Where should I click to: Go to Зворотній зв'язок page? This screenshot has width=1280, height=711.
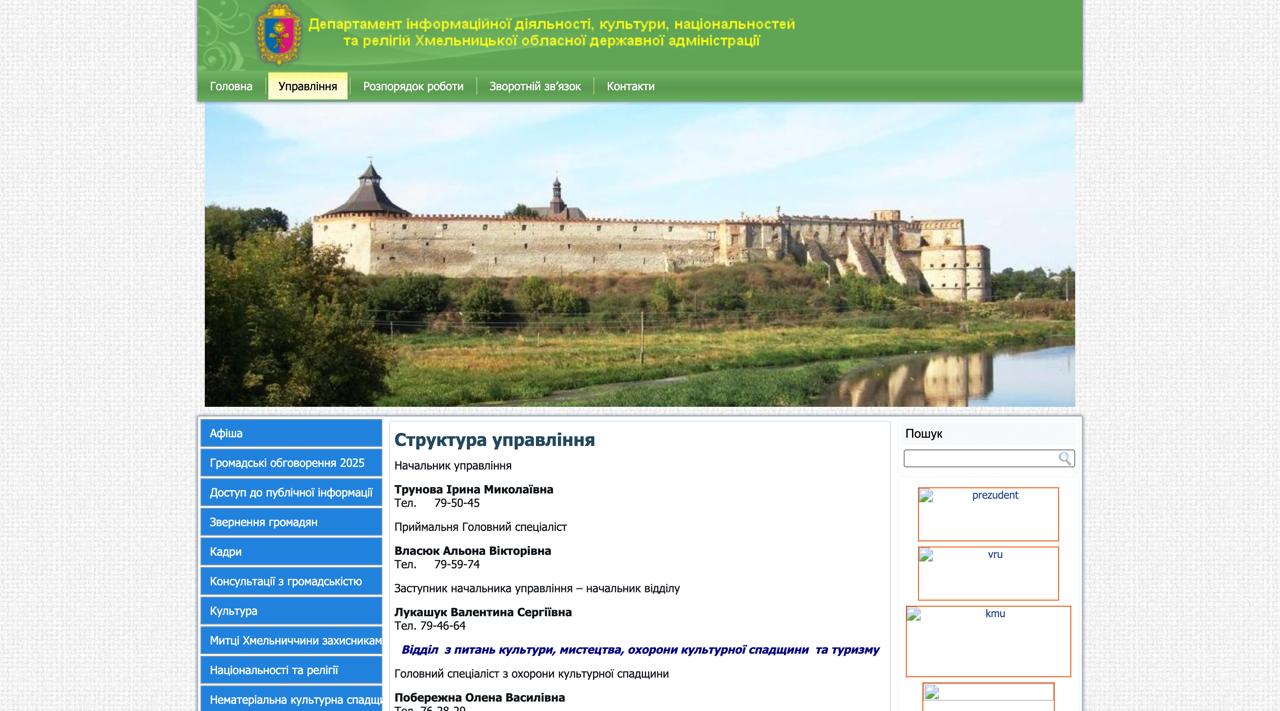(535, 86)
